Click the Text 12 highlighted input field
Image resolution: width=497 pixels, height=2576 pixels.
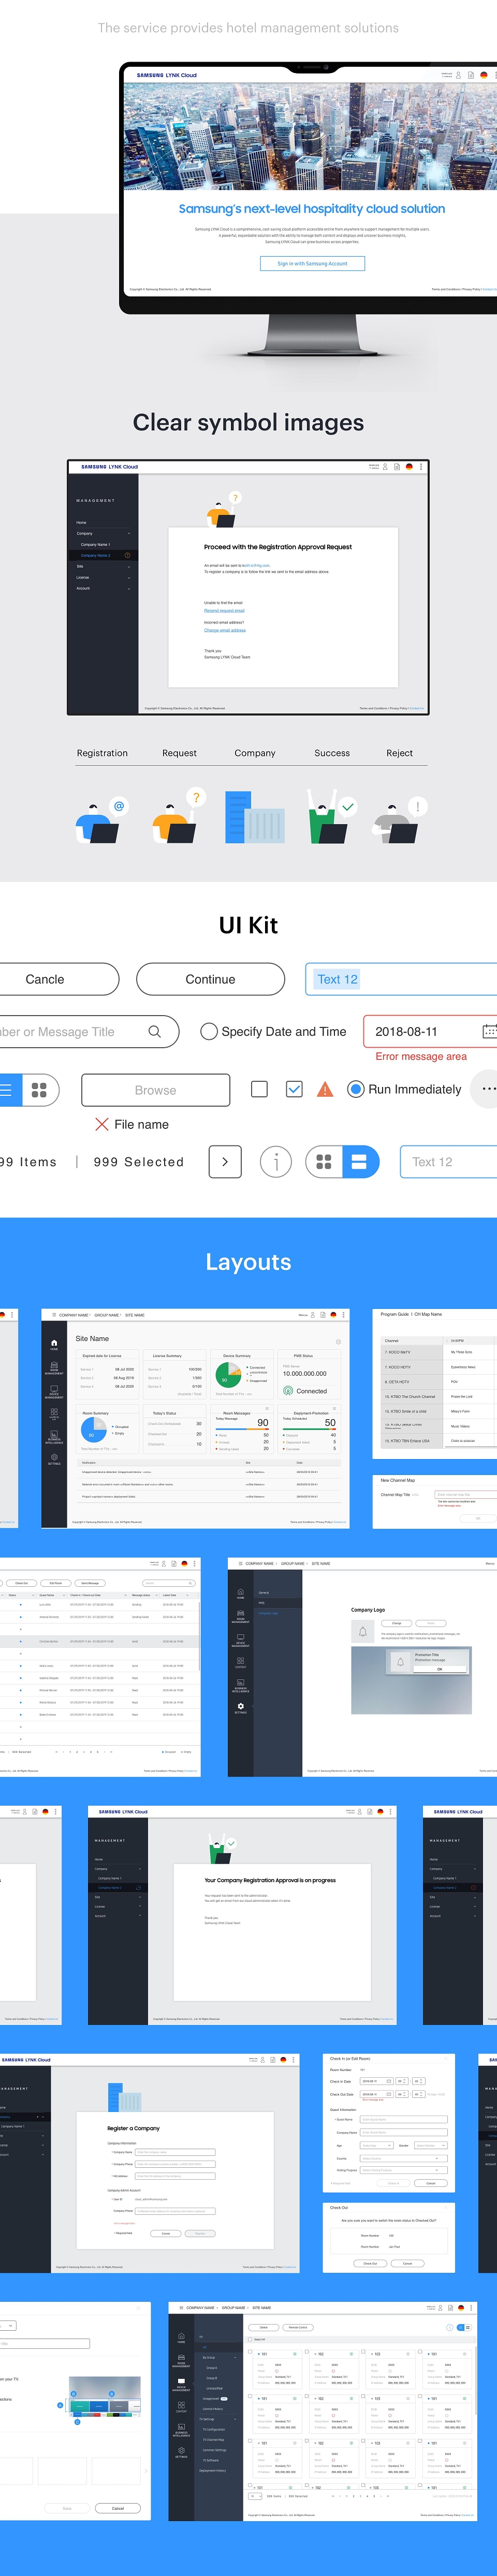(401, 979)
